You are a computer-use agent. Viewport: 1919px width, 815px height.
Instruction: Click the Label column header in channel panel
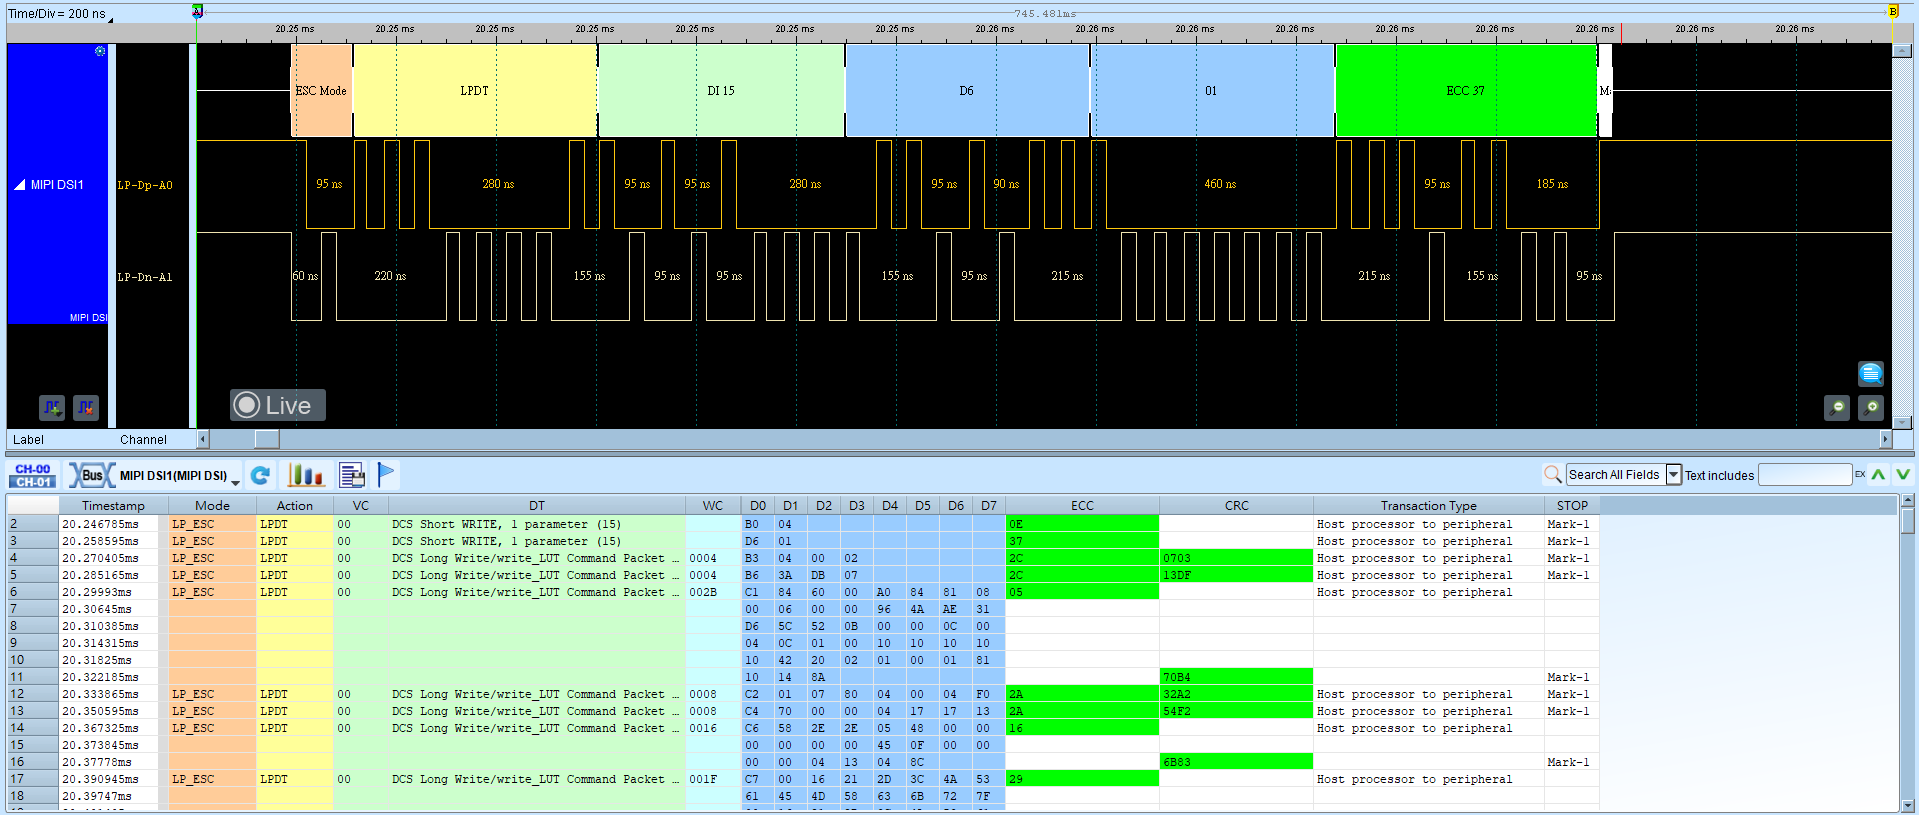28,439
